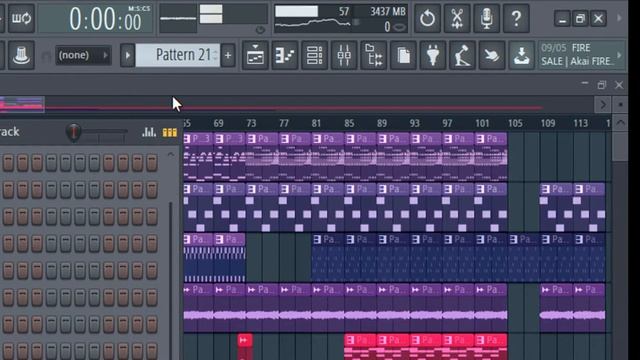Click the graph bars icon in channel rack

[x=149, y=132]
